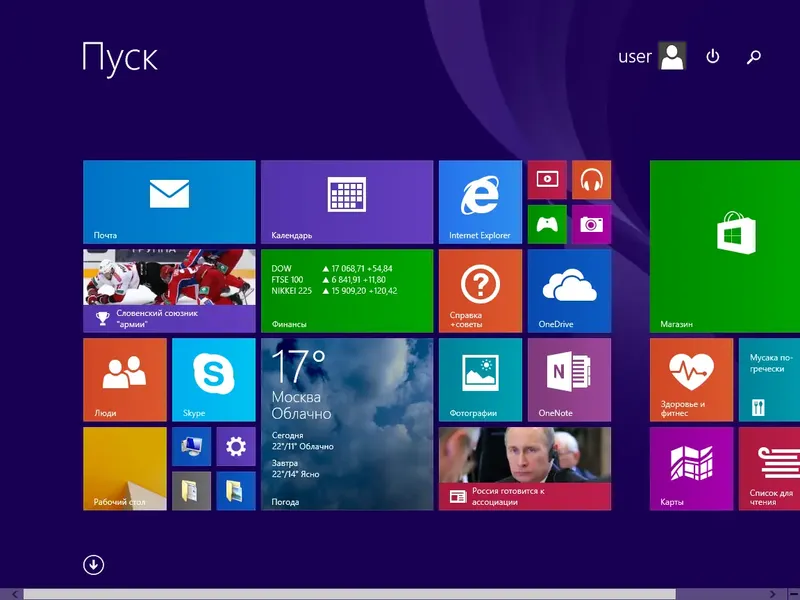The image size is (800, 600).
Task: Open the Календарь calendar tile
Action: 347,202
